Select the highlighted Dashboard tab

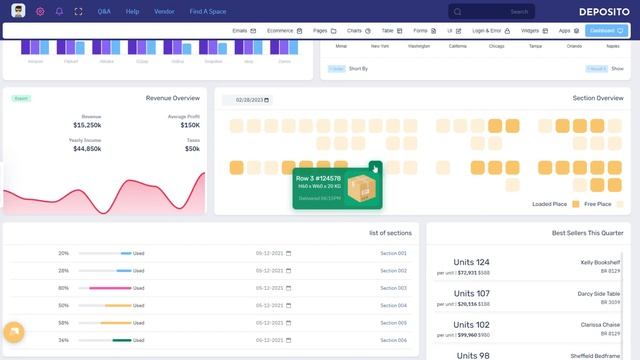tap(607, 31)
